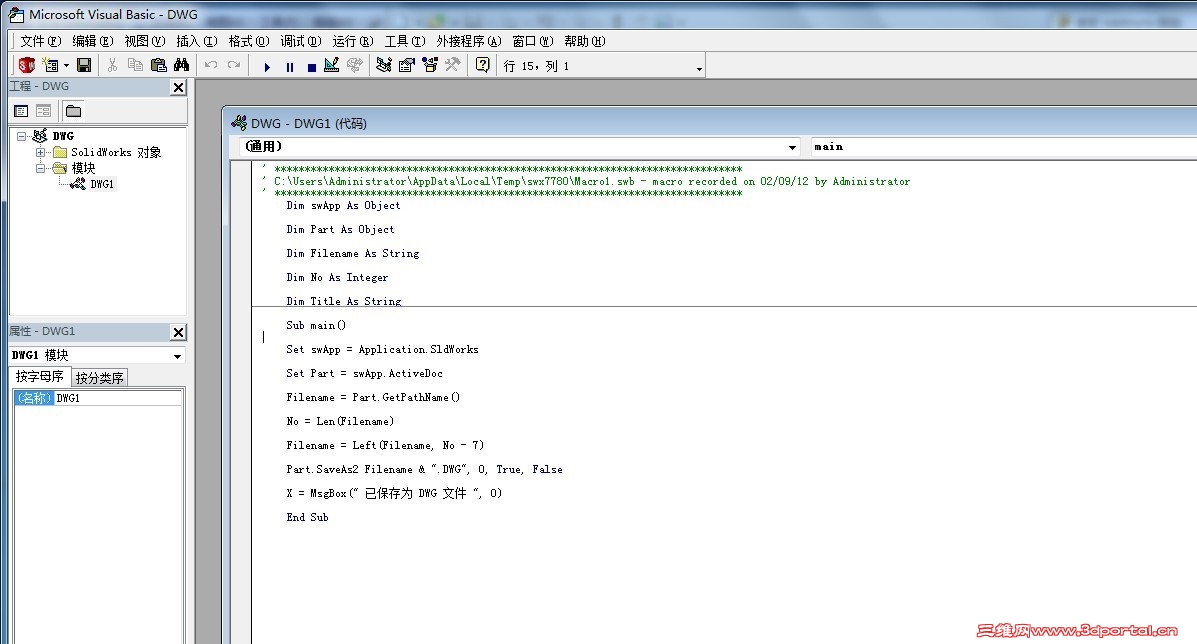
Task: Select the (名称) property row label
Action: click(34, 398)
